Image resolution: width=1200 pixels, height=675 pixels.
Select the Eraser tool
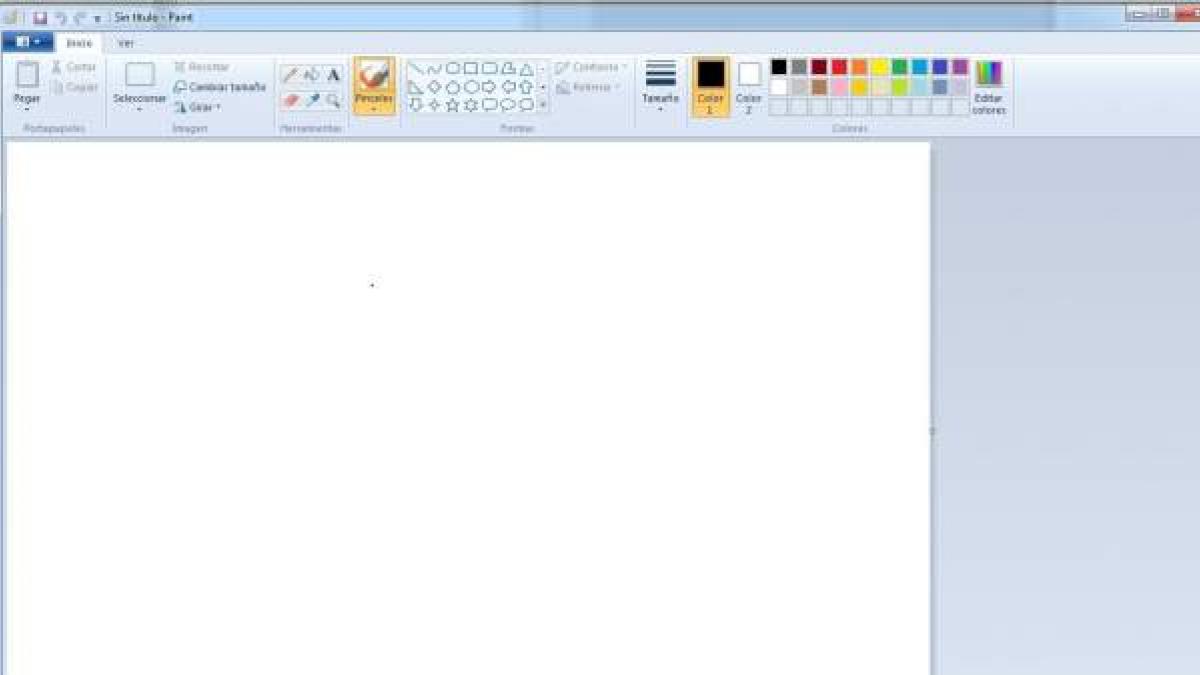point(290,100)
